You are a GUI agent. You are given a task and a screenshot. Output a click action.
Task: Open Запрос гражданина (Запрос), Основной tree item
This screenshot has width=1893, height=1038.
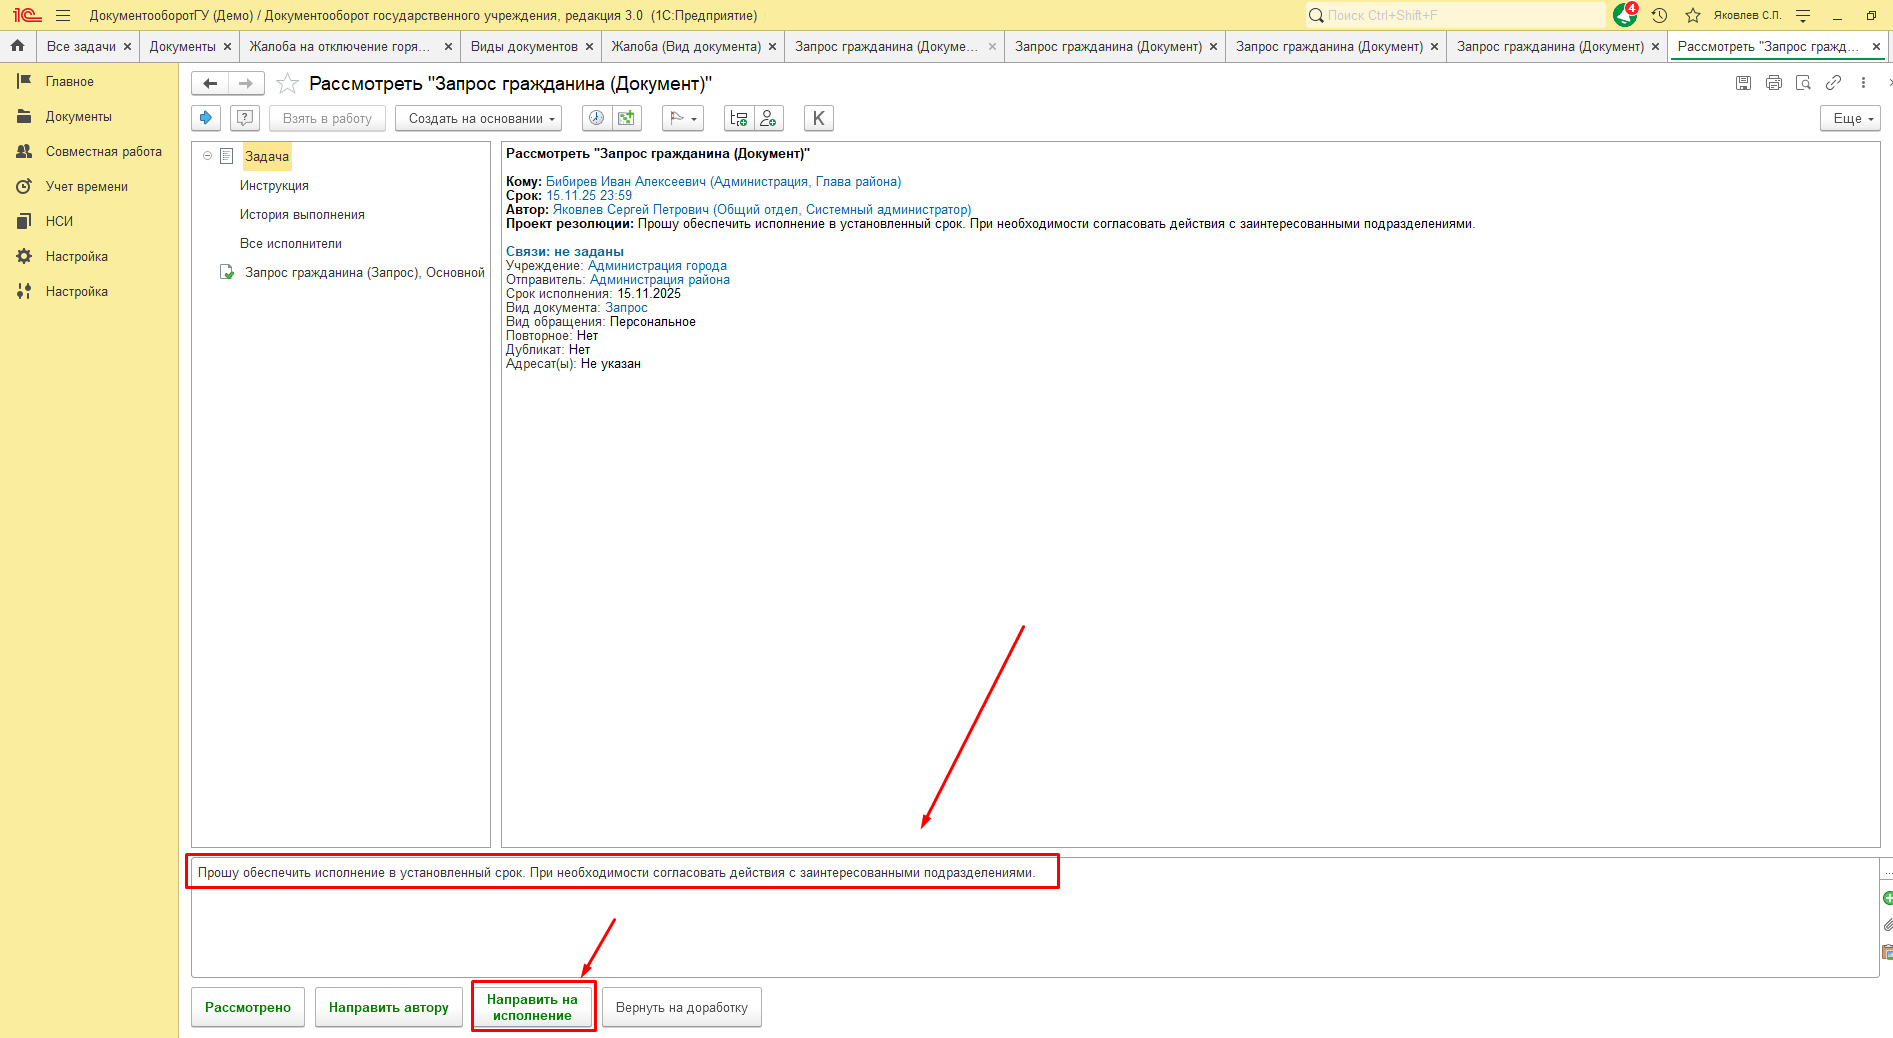(364, 273)
